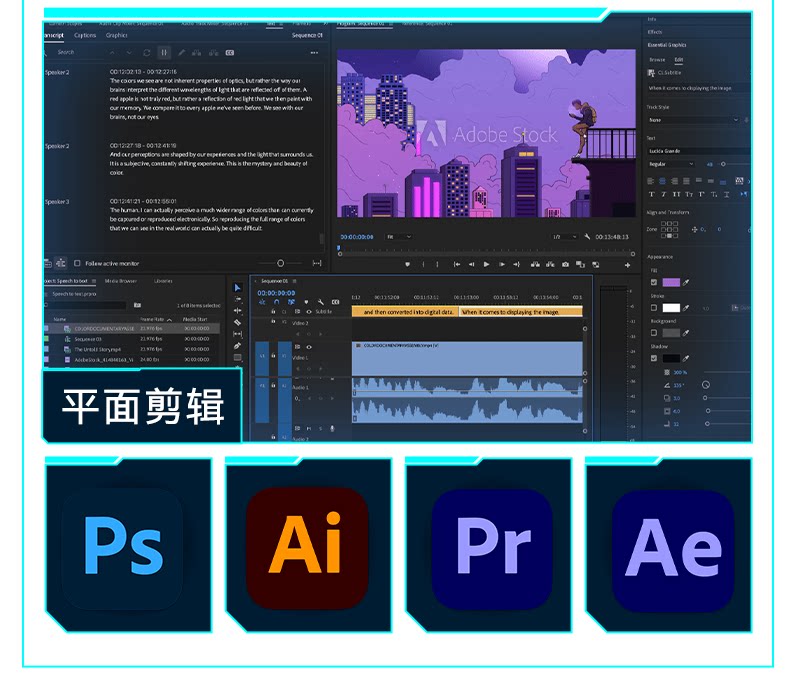This screenshot has width=790, height=683.
Task: Select the Razor tool
Action: (237, 322)
